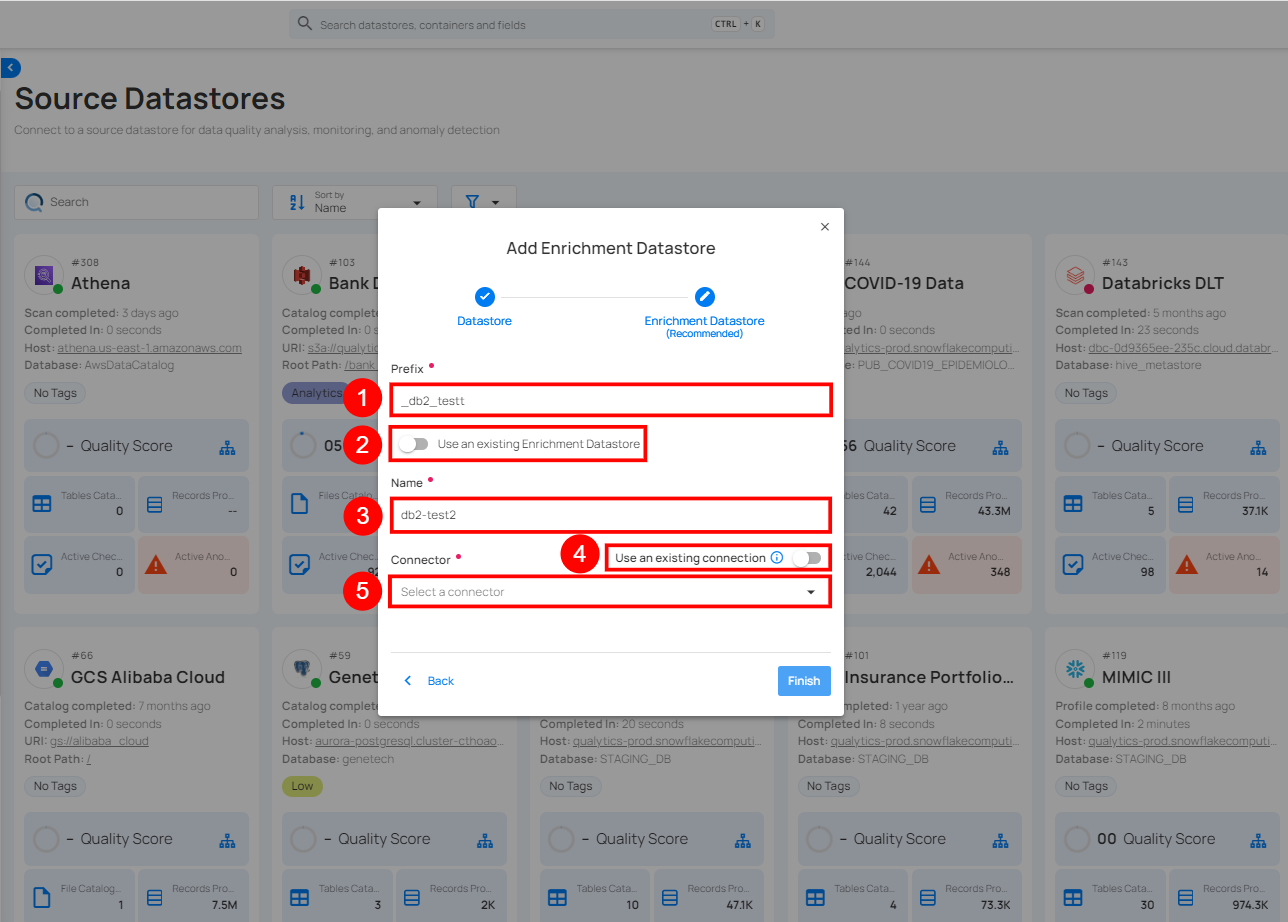Click Athena Active Checks icon

coord(42,565)
